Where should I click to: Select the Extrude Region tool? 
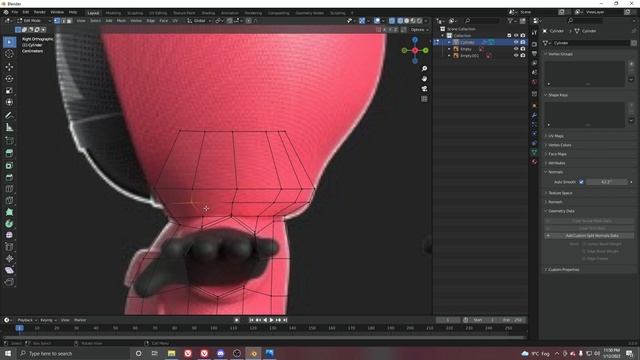tap(9, 153)
